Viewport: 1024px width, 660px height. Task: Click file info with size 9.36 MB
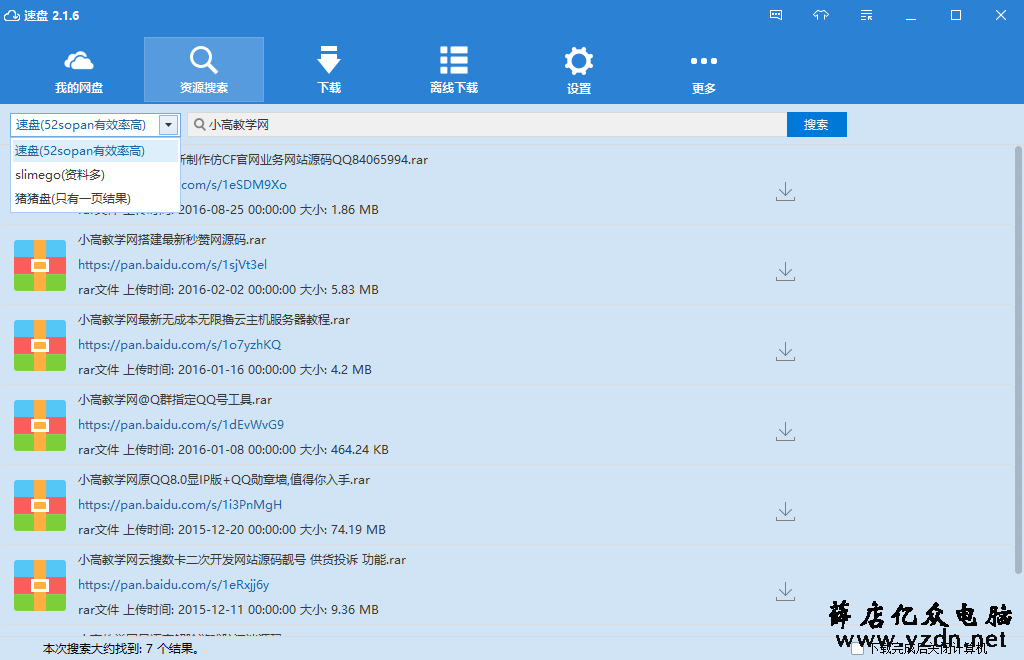(228, 610)
